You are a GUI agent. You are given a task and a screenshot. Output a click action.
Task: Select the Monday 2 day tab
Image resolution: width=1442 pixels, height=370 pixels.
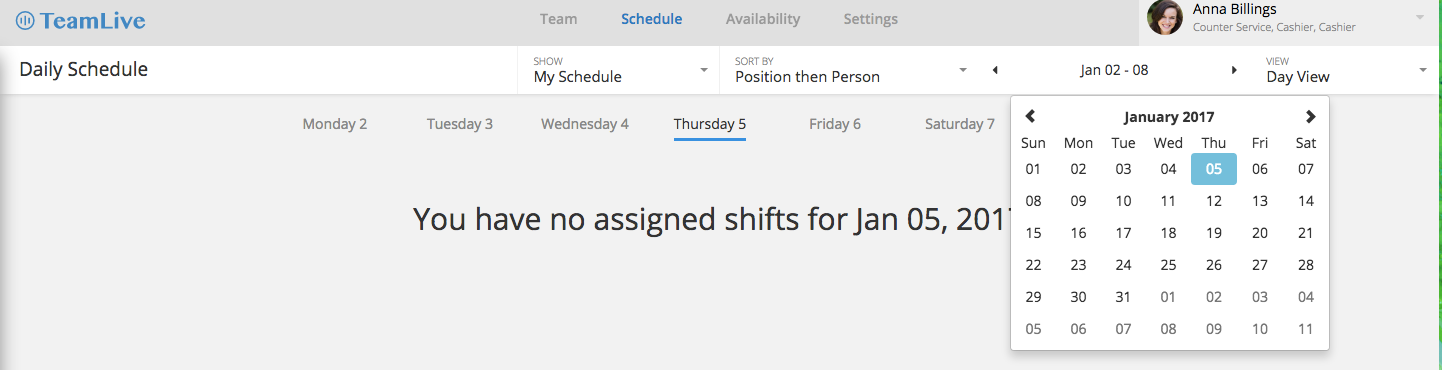pos(335,124)
